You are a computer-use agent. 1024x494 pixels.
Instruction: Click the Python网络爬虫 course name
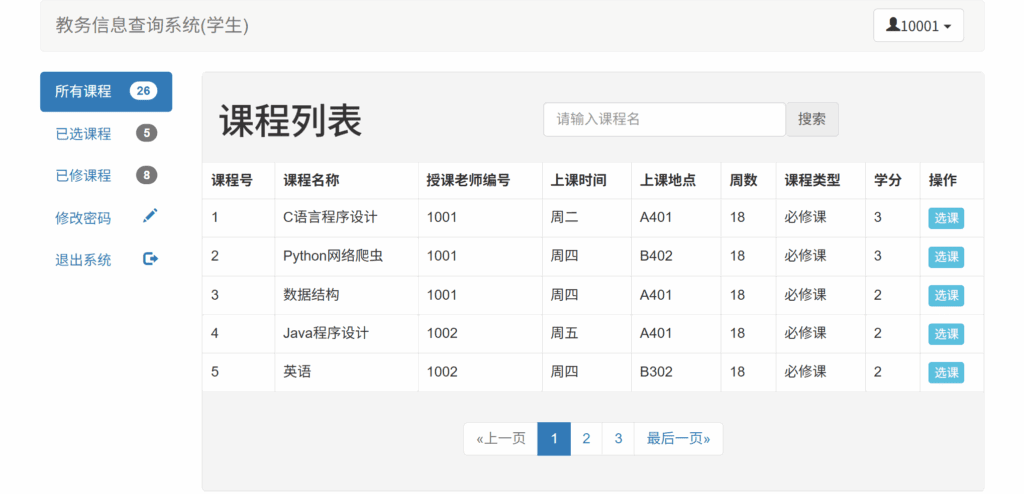pyautogui.click(x=332, y=255)
